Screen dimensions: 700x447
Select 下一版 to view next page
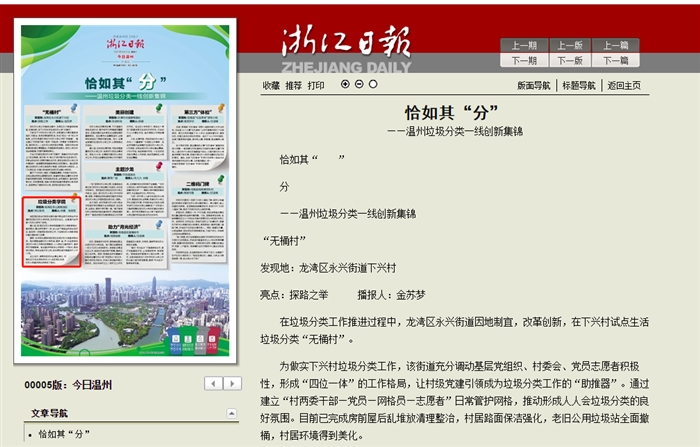coord(570,60)
